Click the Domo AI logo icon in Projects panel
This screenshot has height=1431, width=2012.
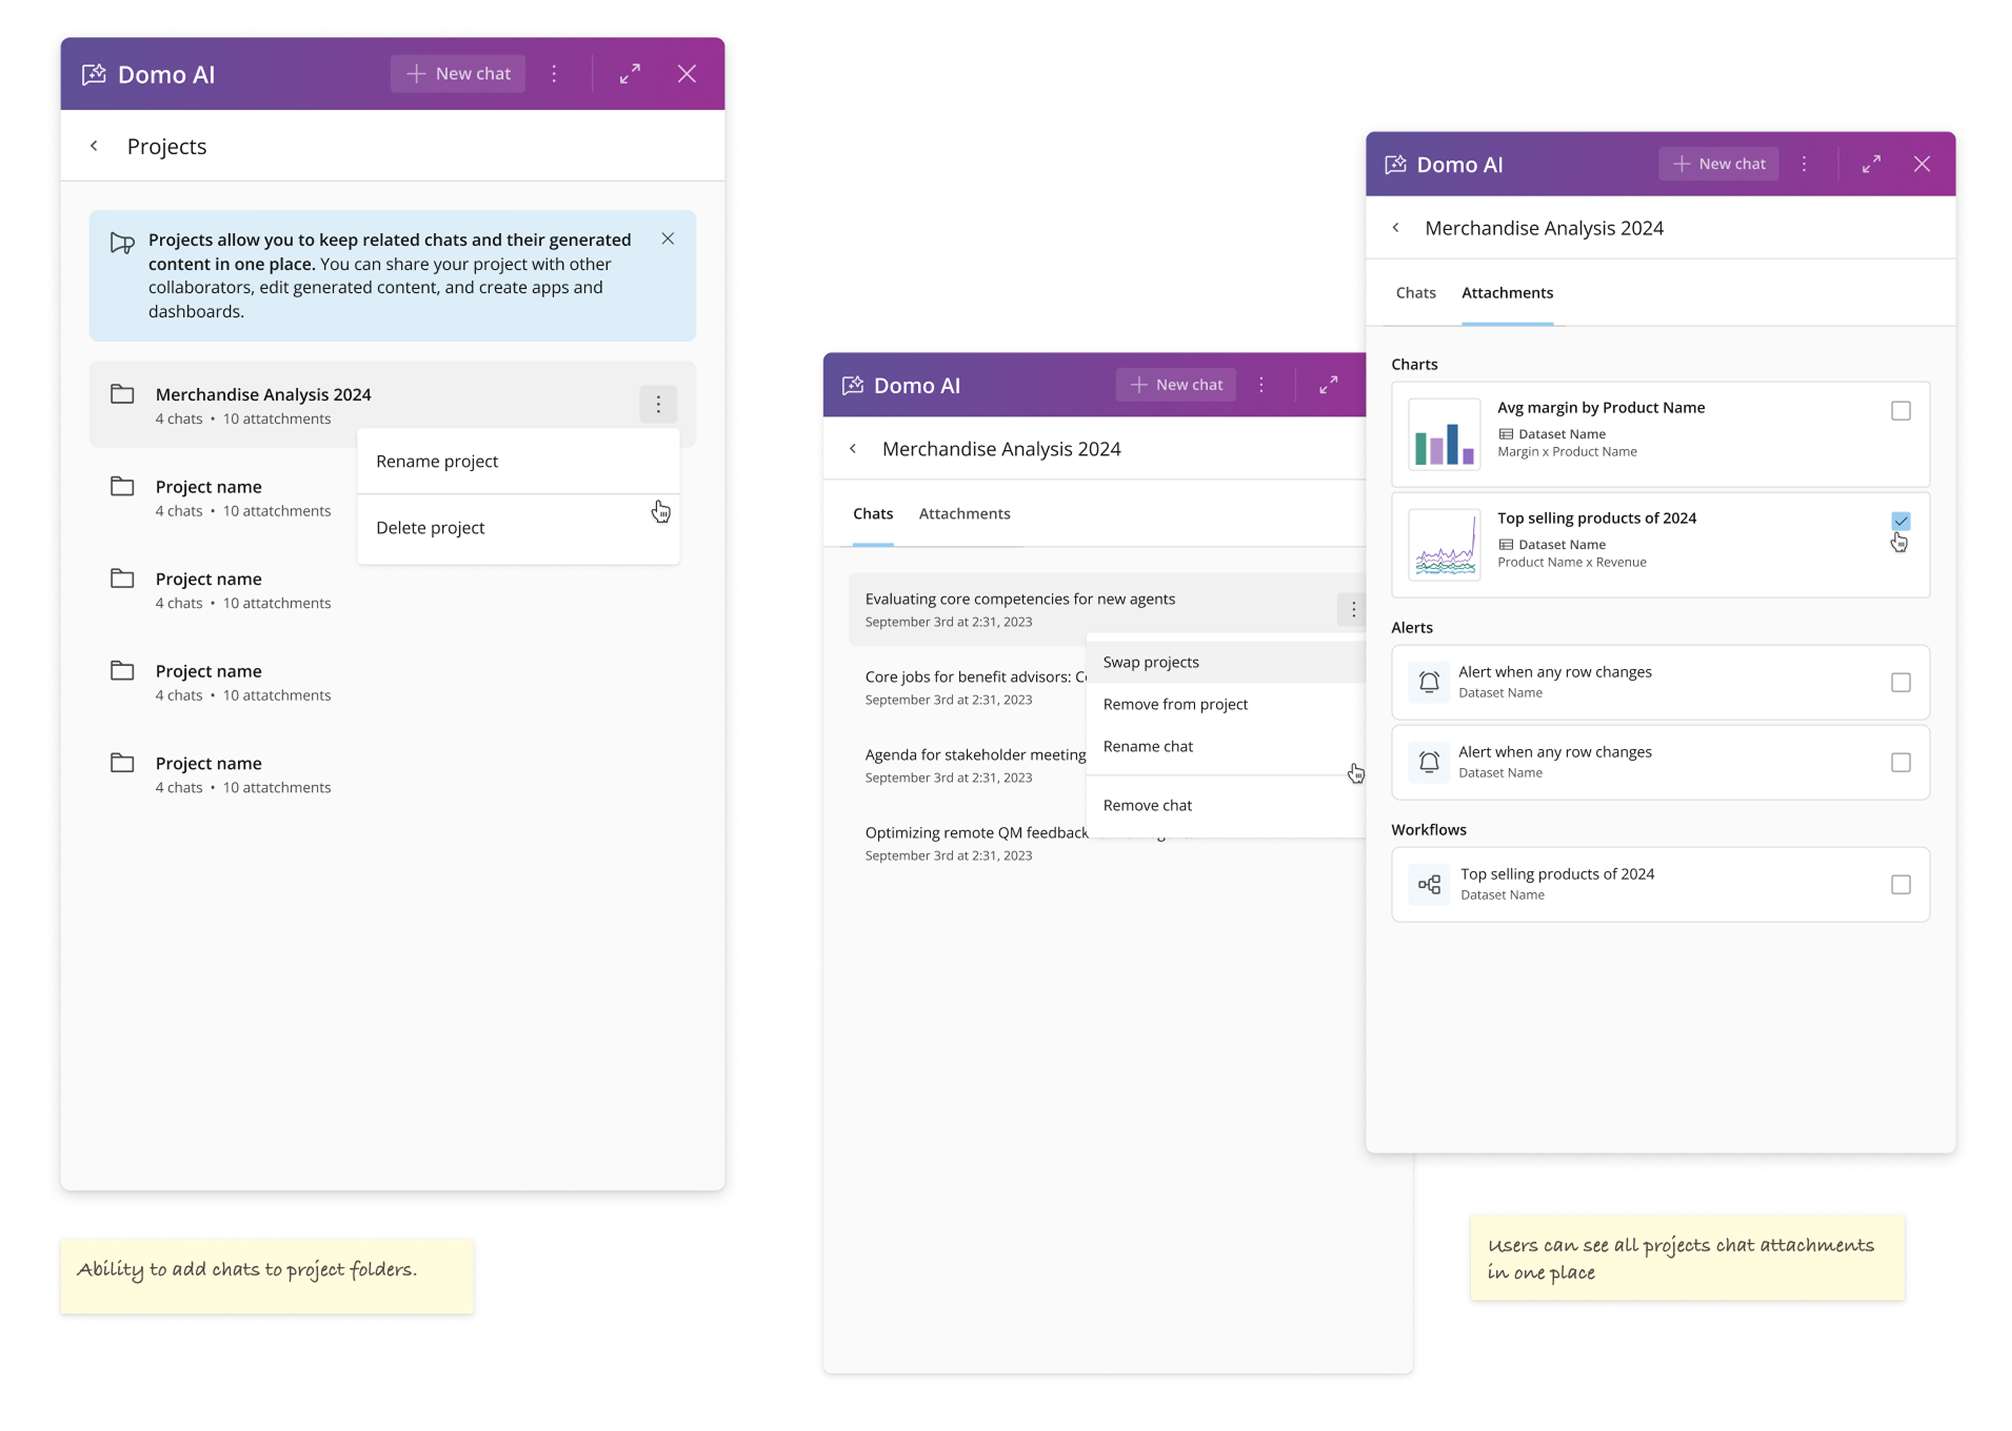point(94,74)
